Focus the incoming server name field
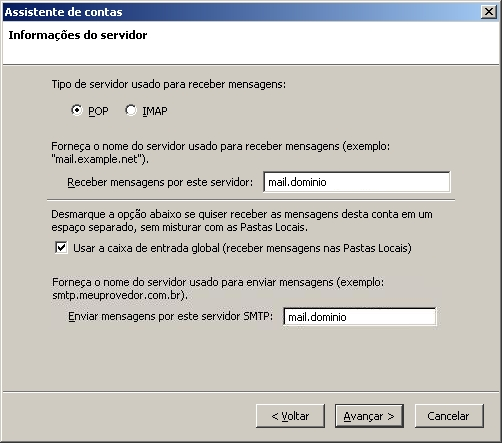The height and width of the screenshot is (443, 502). pos(356,182)
